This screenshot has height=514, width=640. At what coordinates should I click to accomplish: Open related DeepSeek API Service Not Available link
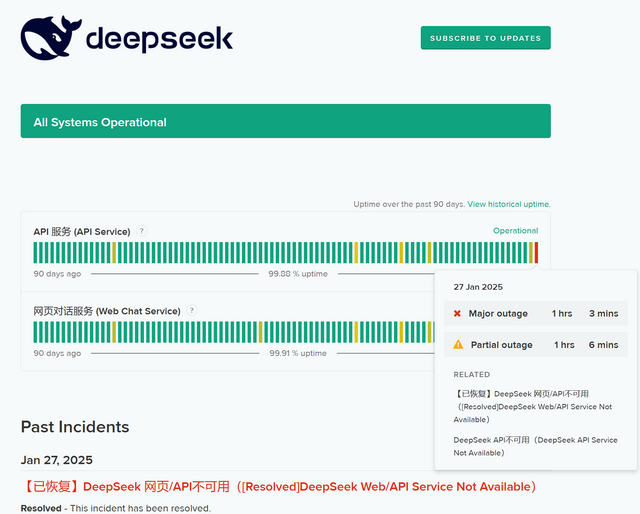(x=535, y=446)
